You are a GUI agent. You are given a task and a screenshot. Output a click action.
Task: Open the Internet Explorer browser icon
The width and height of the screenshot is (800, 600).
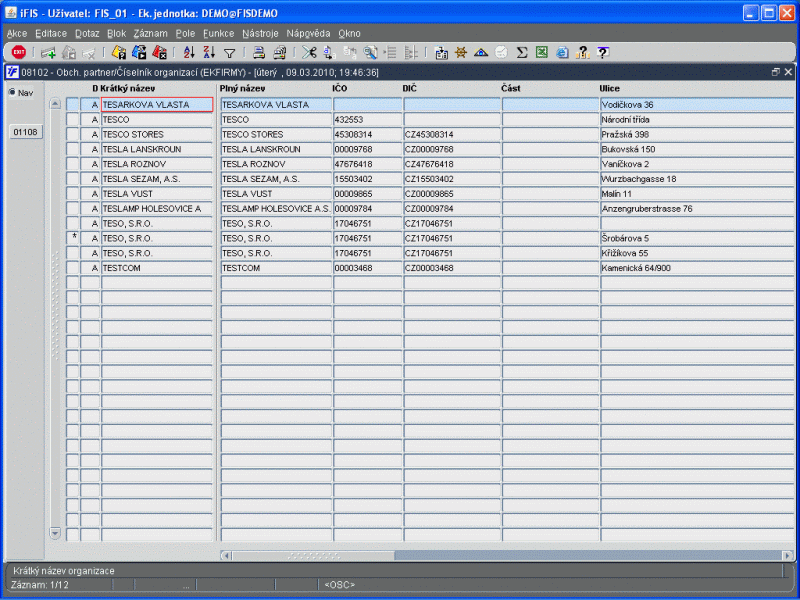[x=562, y=53]
